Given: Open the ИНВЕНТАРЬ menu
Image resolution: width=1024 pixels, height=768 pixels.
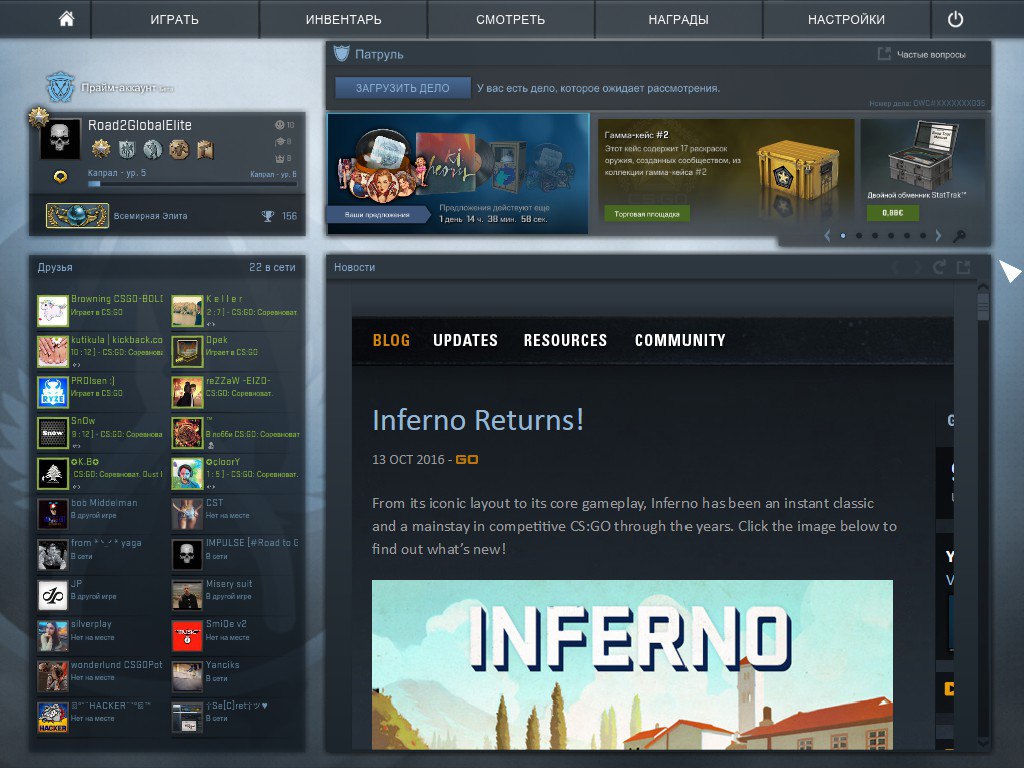Looking at the screenshot, I should tap(344, 20).
